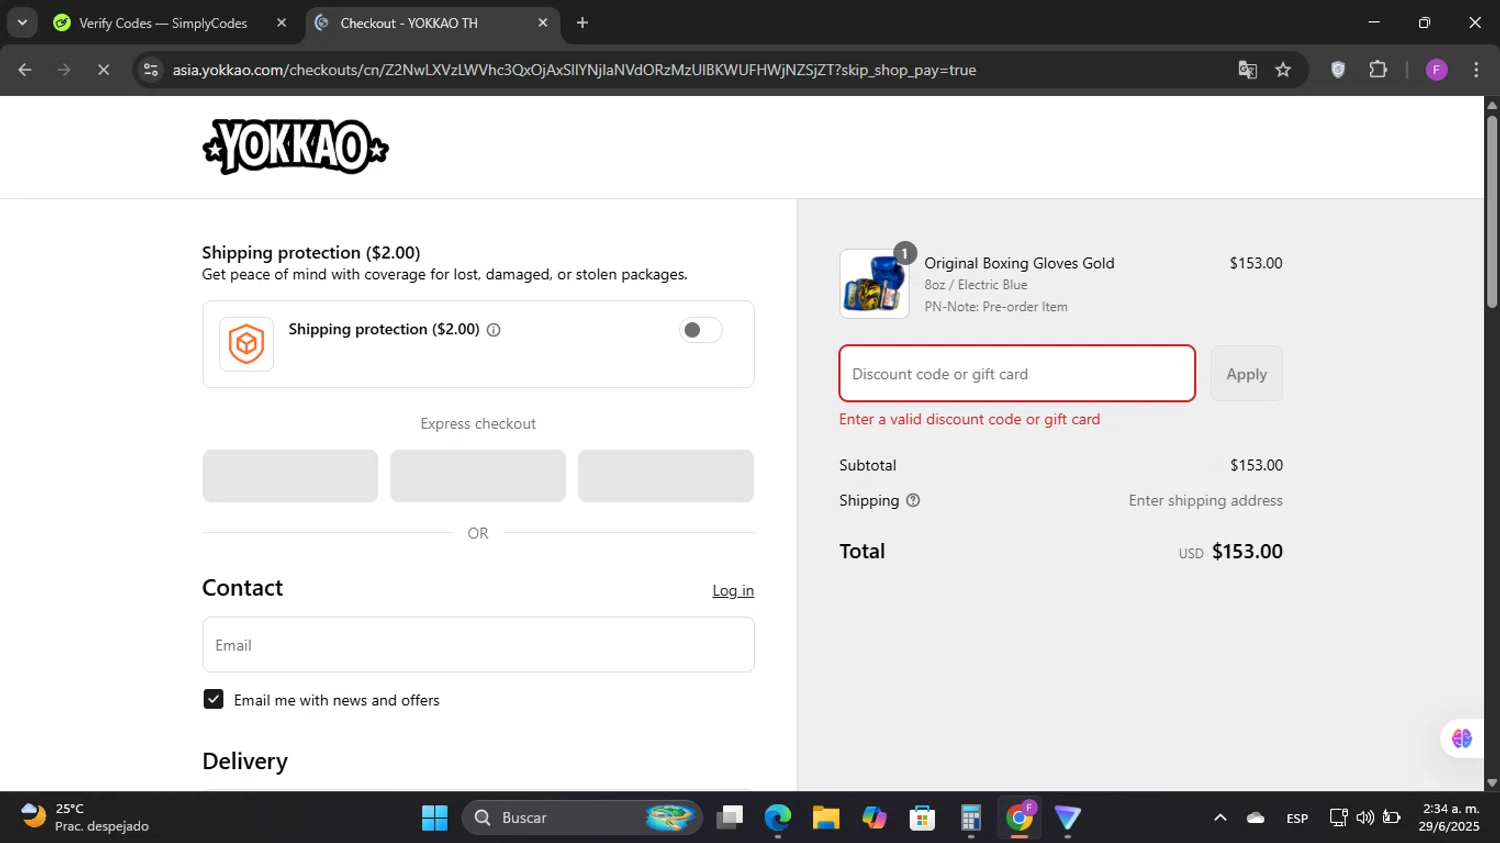Click the first express checkout button
The height and width of the screenshot is (843, 1500).
[x=290, y=475]
